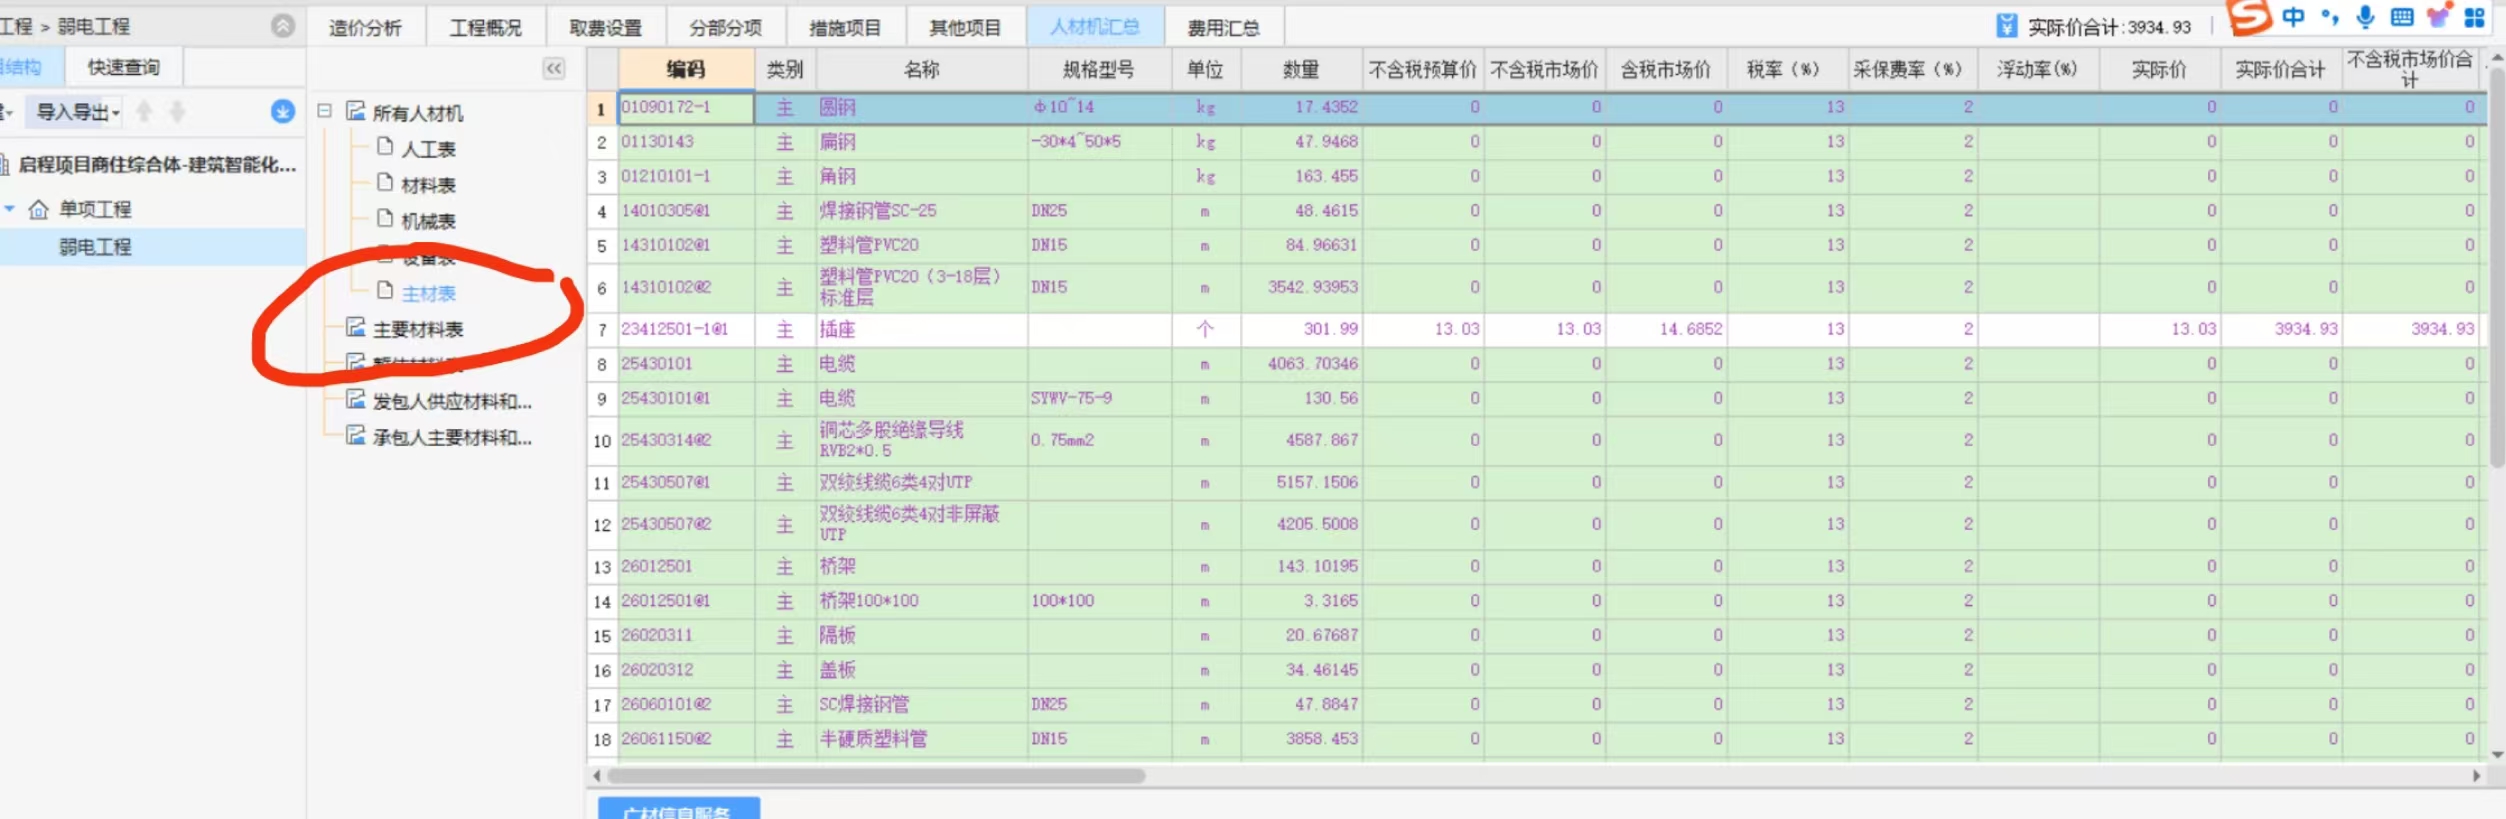Screen dimensions: 2506x819
Task: Click the Sogou input method S logo
Action: (x=2249, y=16)
